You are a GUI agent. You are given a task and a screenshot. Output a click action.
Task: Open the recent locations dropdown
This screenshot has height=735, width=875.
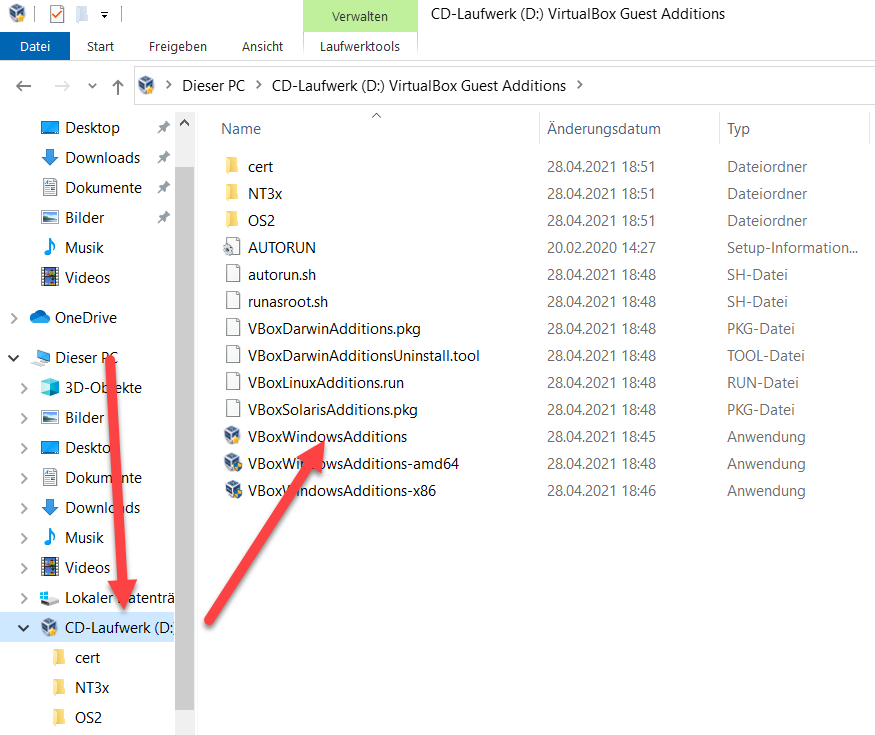tap(93, 86)
